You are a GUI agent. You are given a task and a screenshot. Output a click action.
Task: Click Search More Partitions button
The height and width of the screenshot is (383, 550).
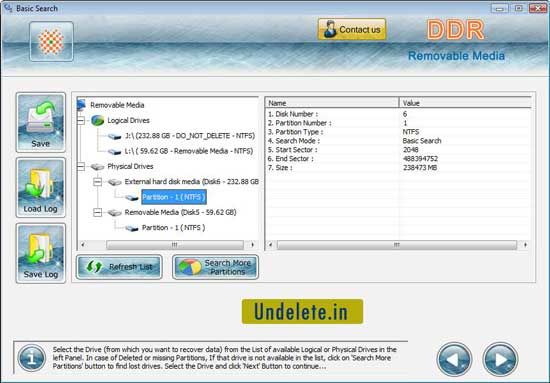(215, 267)
